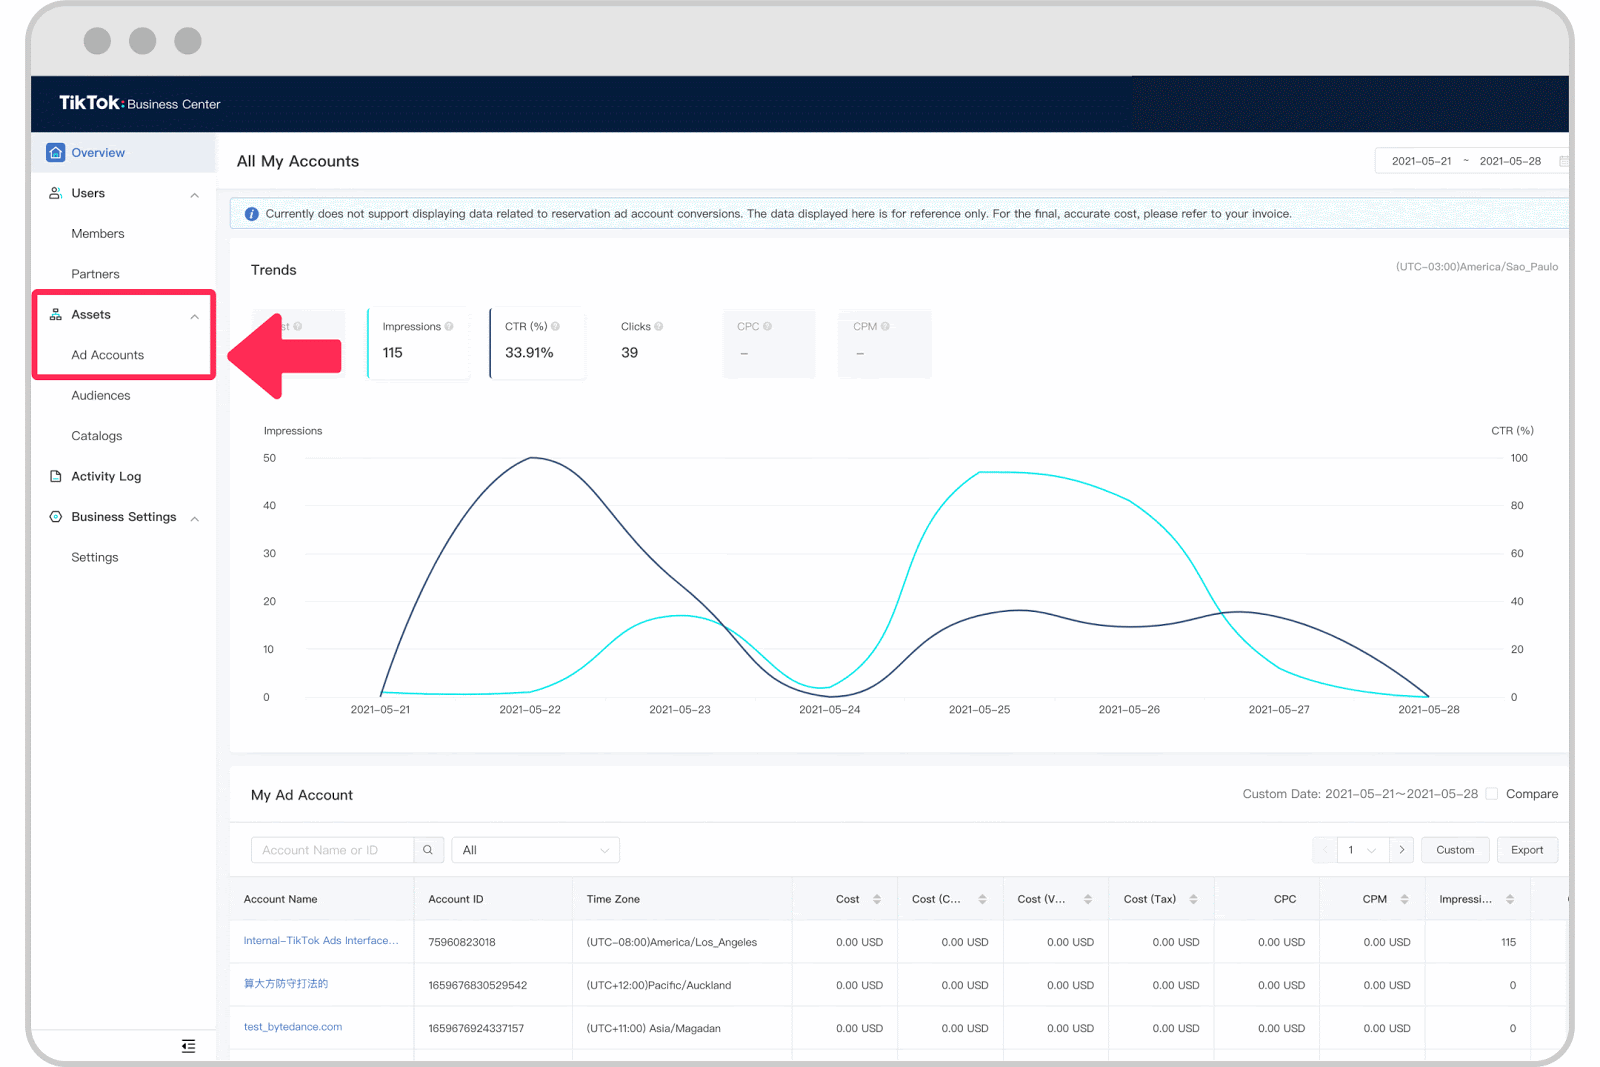Sort by CPM column arrows
This screenshot has width=1600, height=1067.
point(1404,899)
